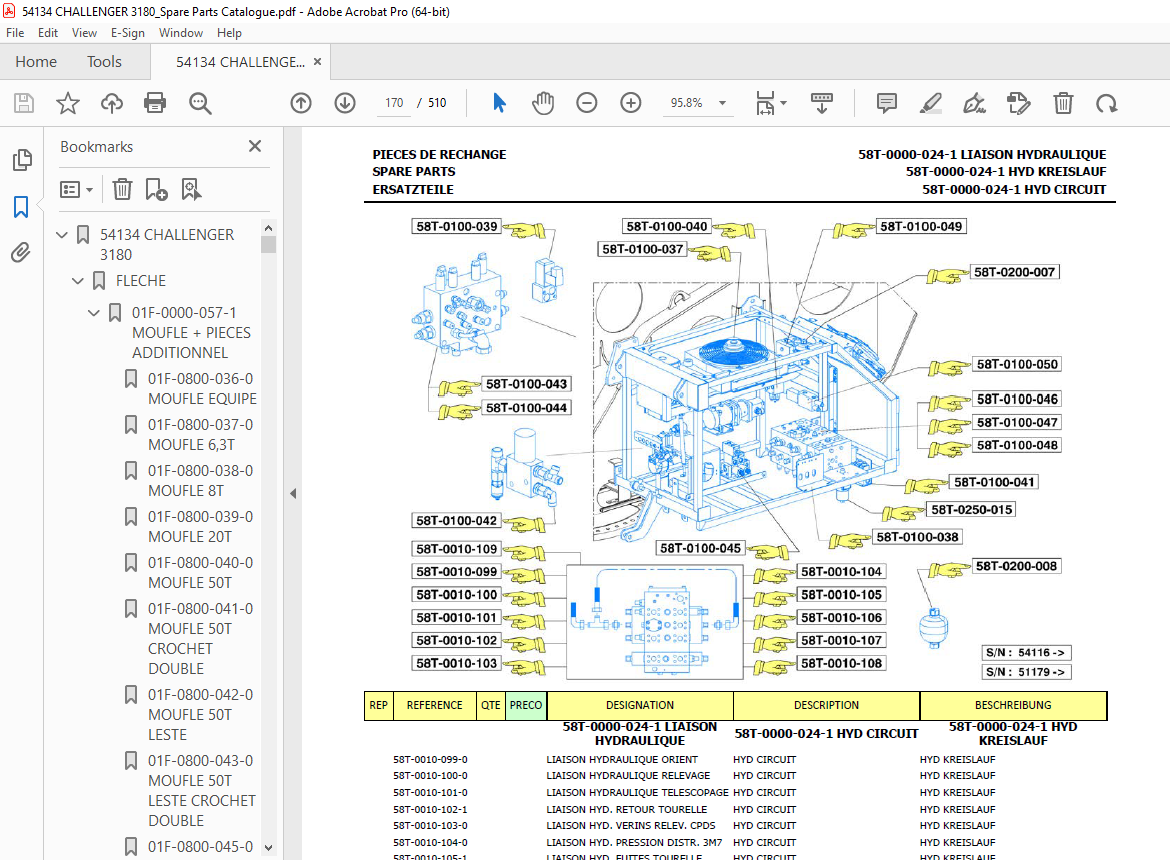Open the Find text magnifier tool

200,103
